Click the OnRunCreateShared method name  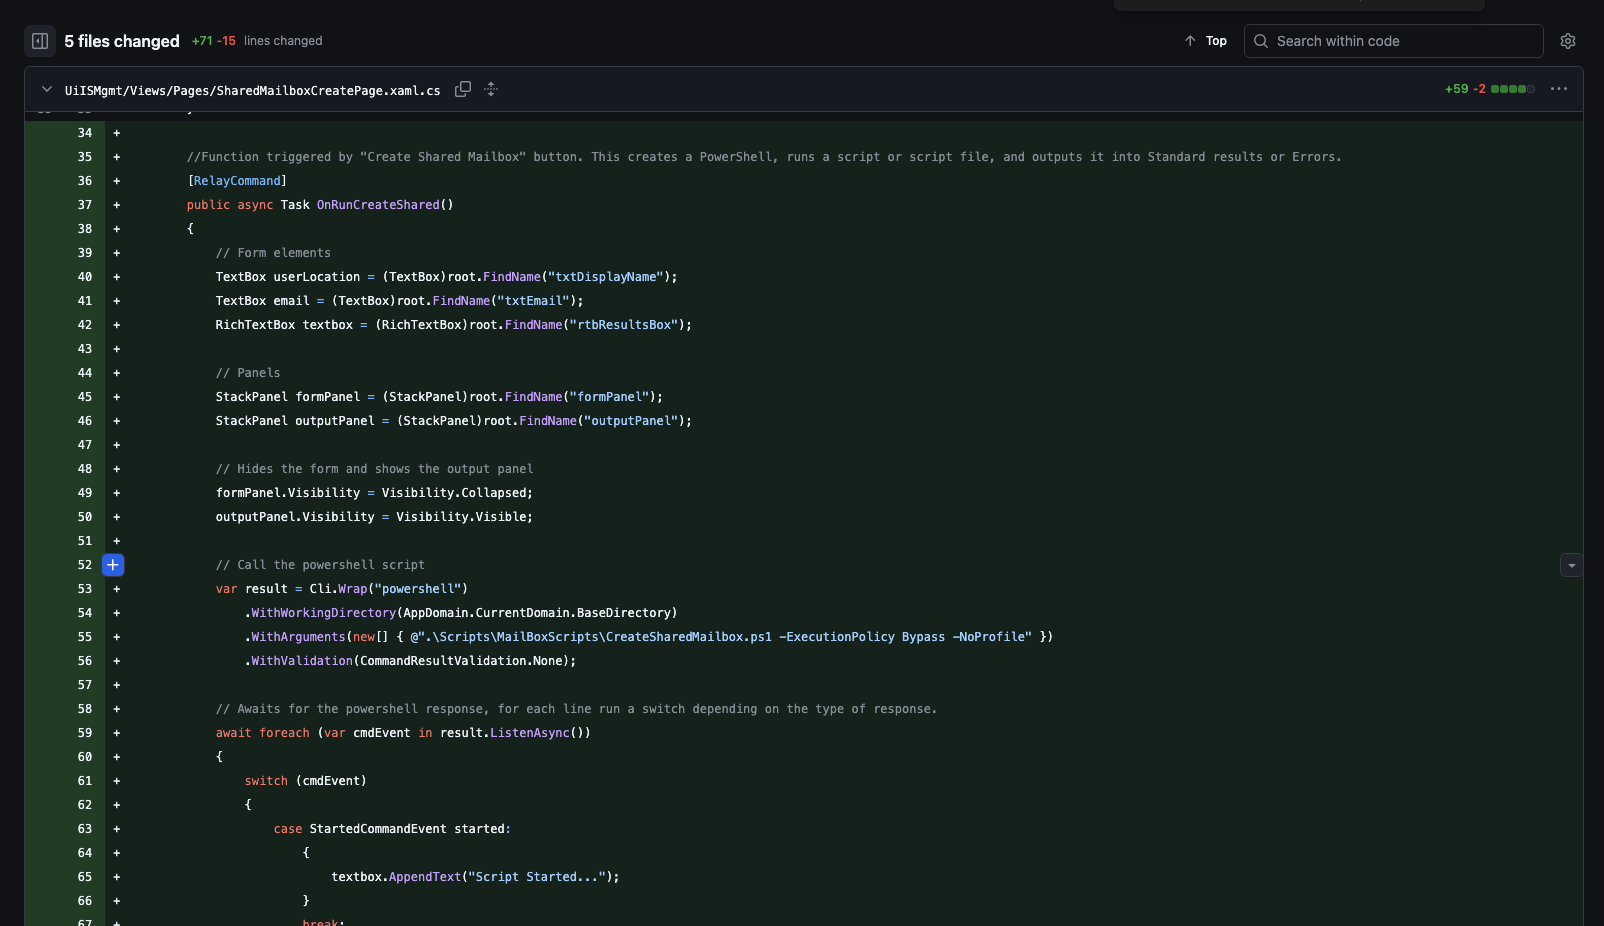(378, 205)
